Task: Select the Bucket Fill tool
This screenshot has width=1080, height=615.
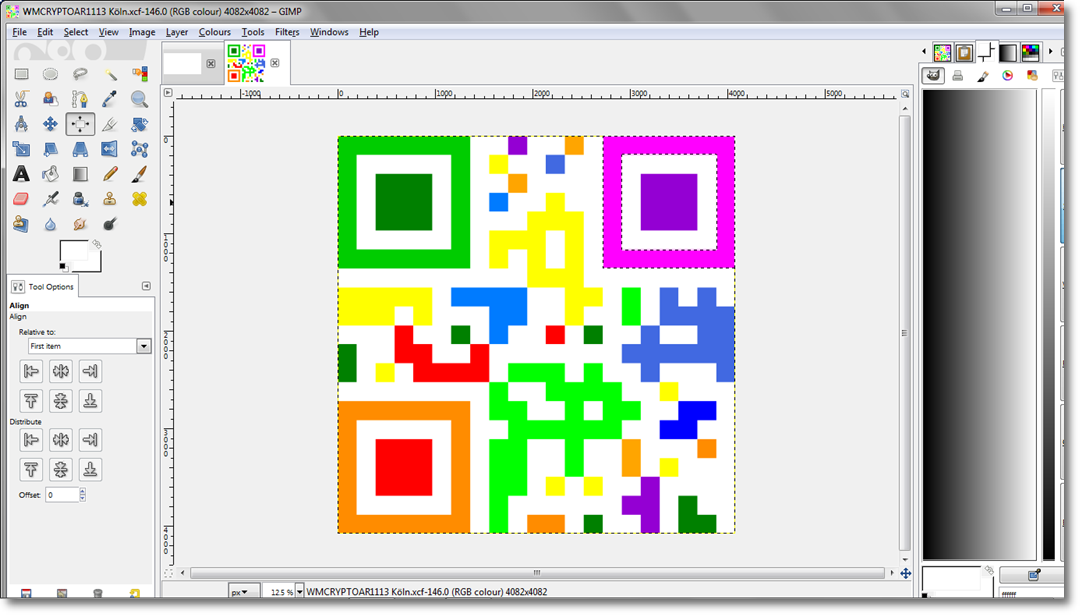Action: click(50, 174)
